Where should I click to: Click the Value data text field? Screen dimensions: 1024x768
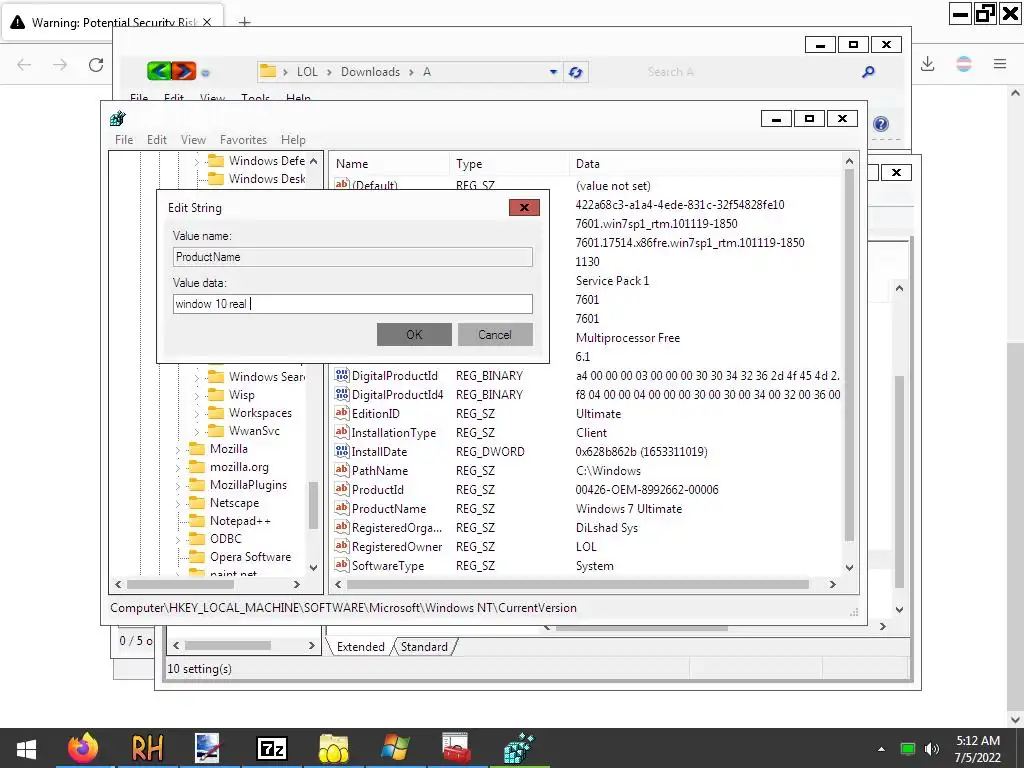click(353, 304)
